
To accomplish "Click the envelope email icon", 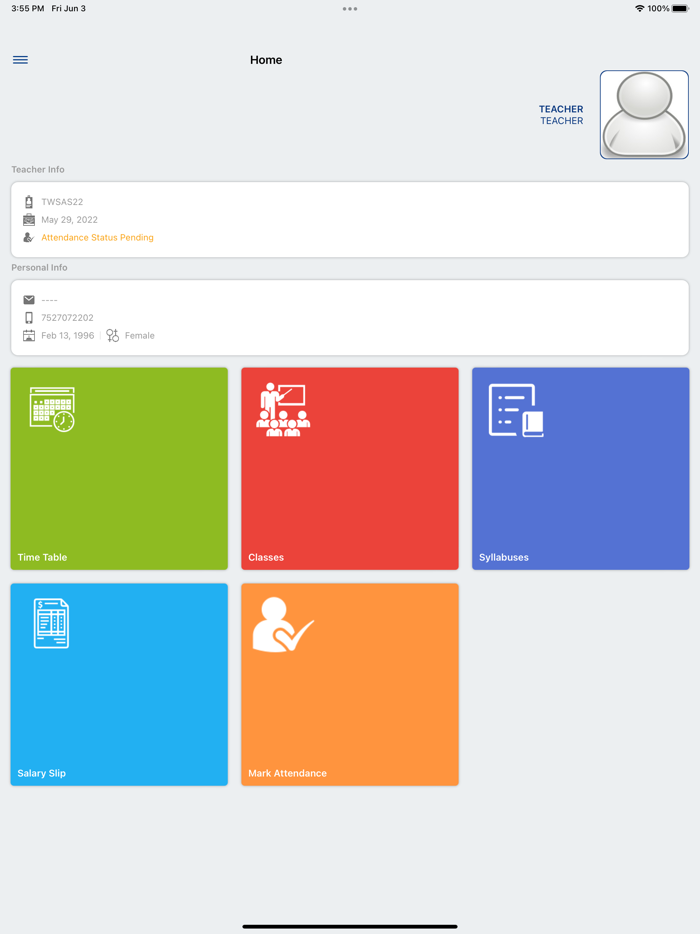I will pyautogui.click(x=29, y=300).
